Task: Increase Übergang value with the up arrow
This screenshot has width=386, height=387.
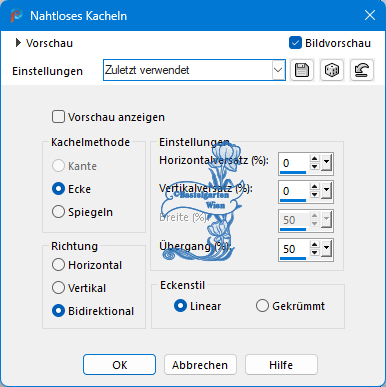Action: coord(315,245)
